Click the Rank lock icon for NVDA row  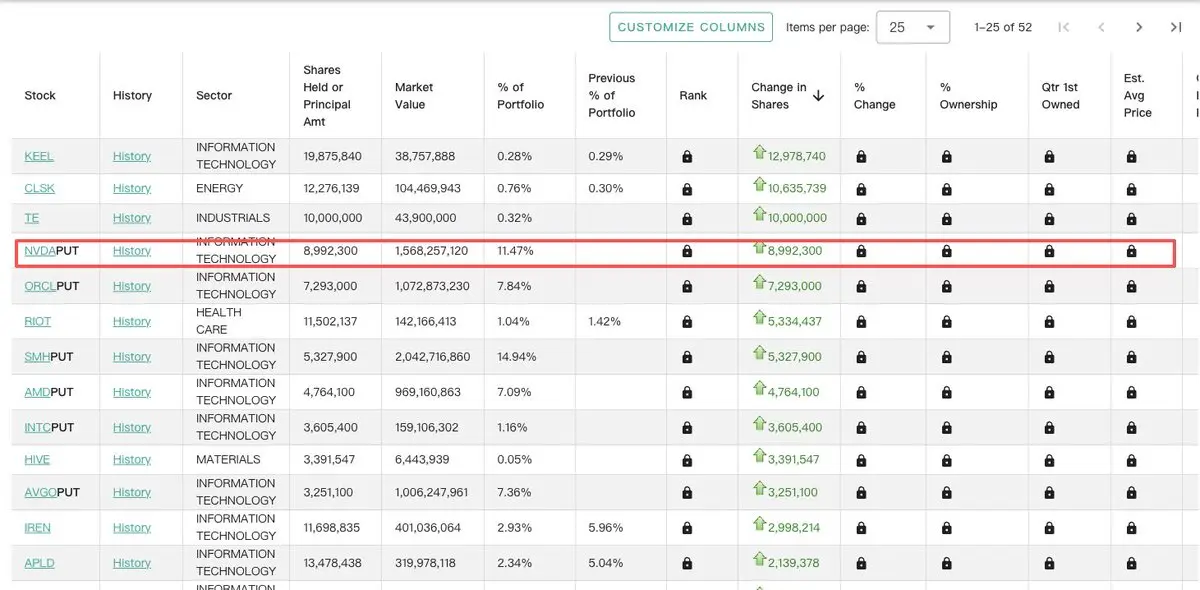point(687,251)
